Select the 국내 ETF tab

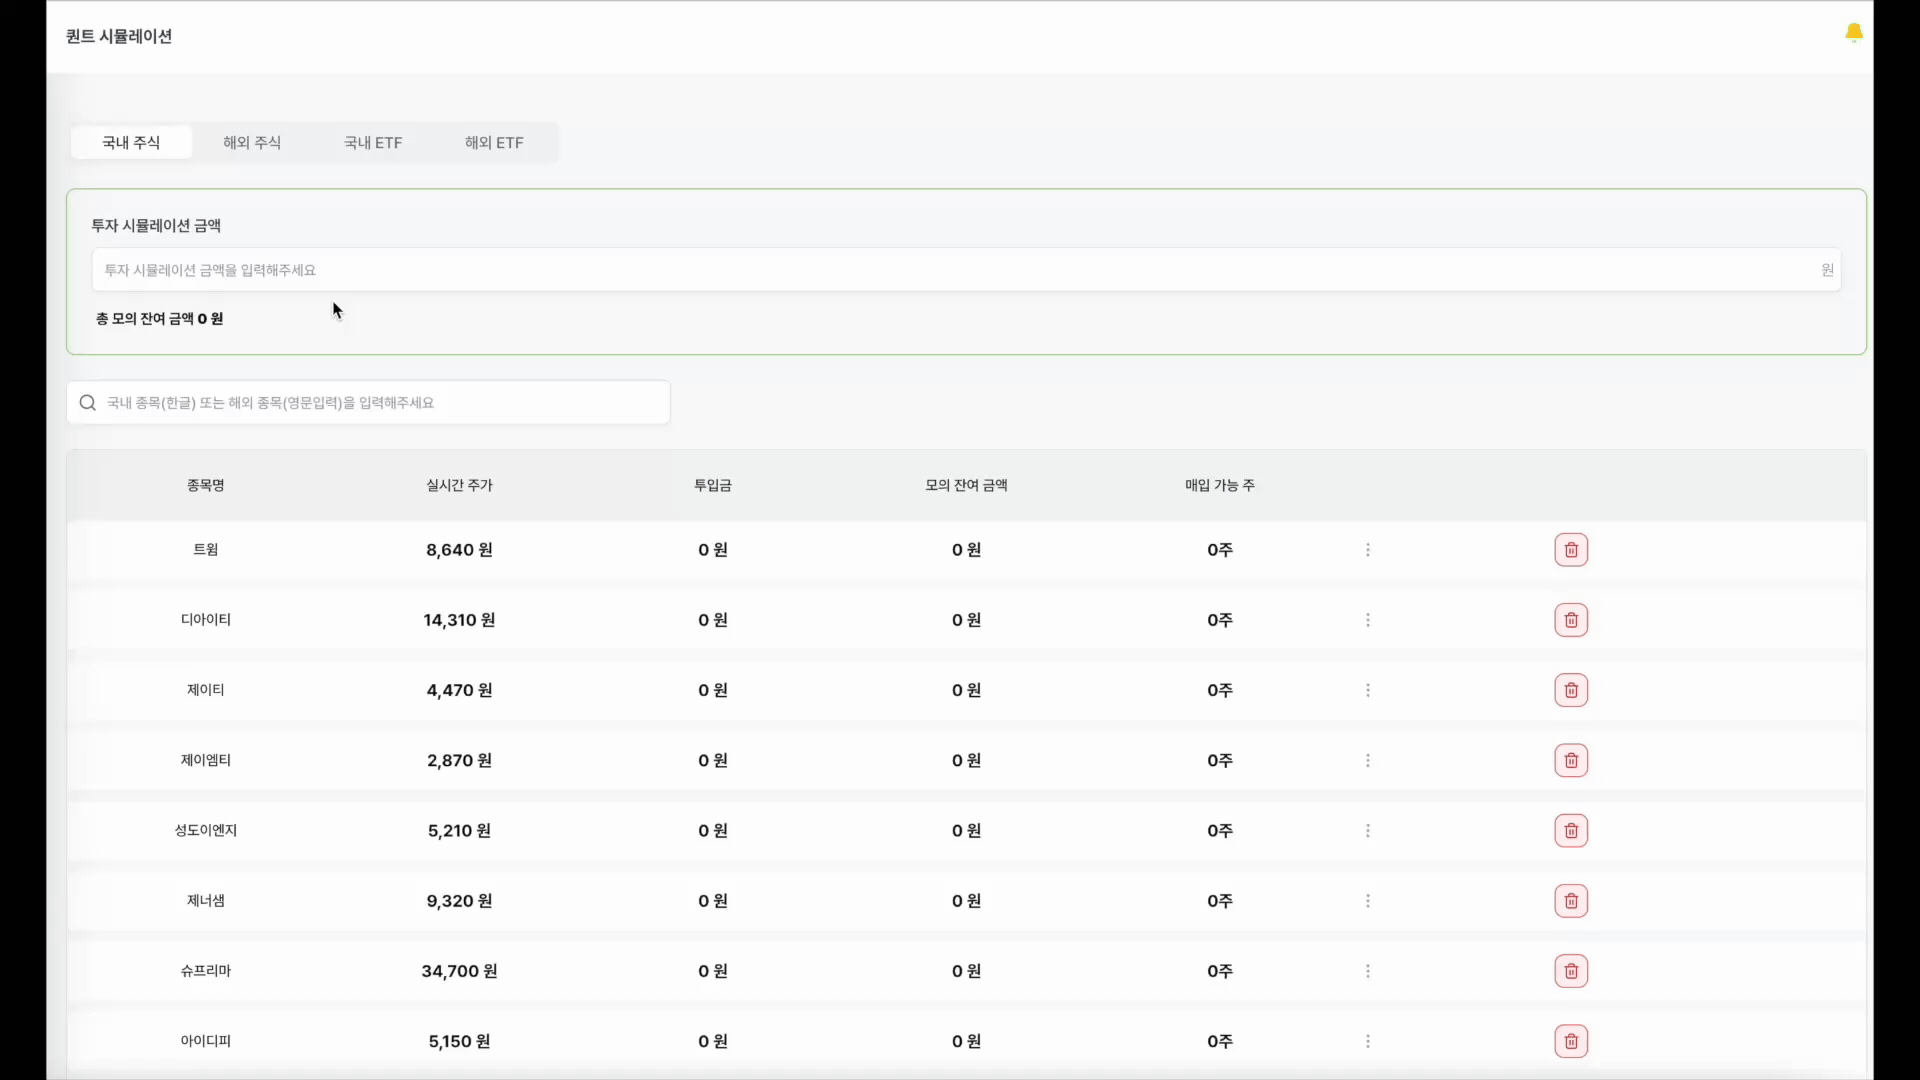[x=373, y=143]
